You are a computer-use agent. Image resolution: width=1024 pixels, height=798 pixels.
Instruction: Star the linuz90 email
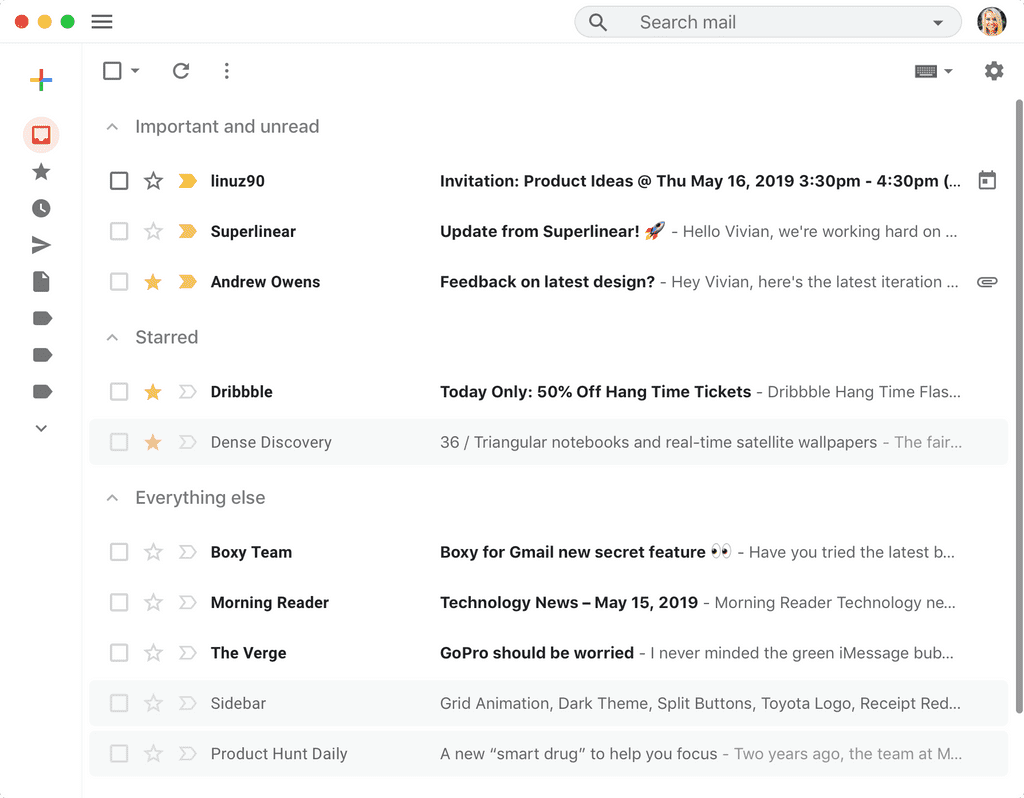(x=153, y=180)
